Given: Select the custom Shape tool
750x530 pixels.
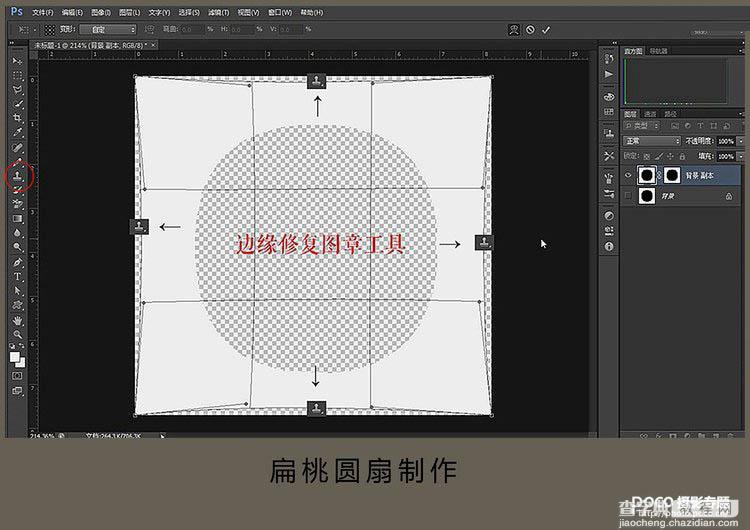Looking at the screenshot, I should point(17,305).
